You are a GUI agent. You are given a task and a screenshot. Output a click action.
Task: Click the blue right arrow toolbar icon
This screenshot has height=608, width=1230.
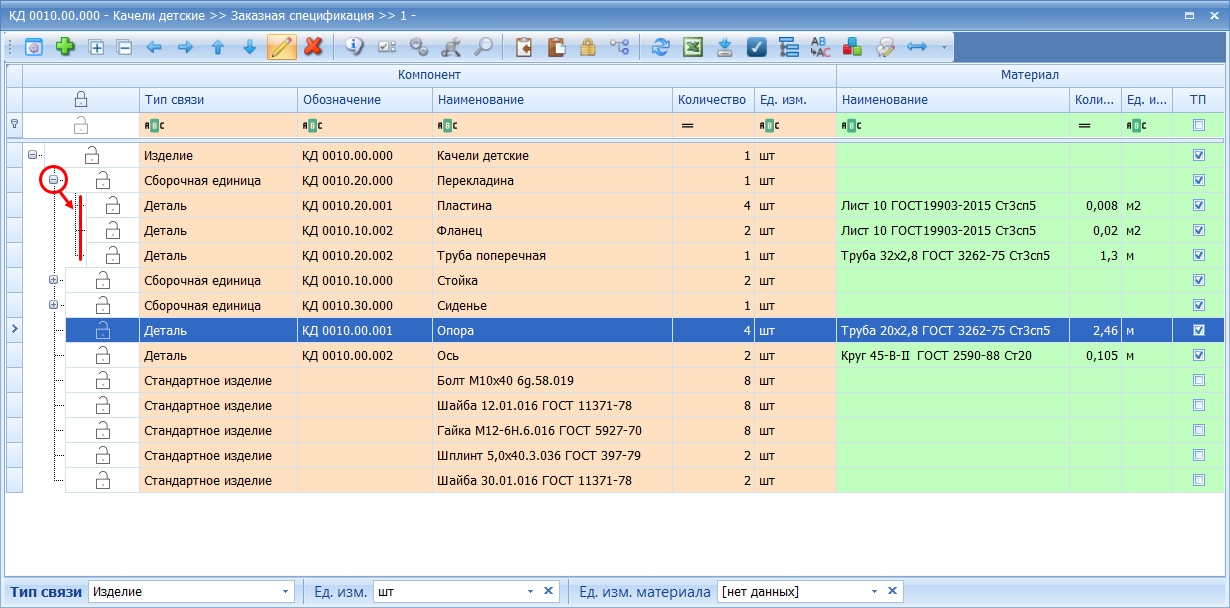click(185, 47)
